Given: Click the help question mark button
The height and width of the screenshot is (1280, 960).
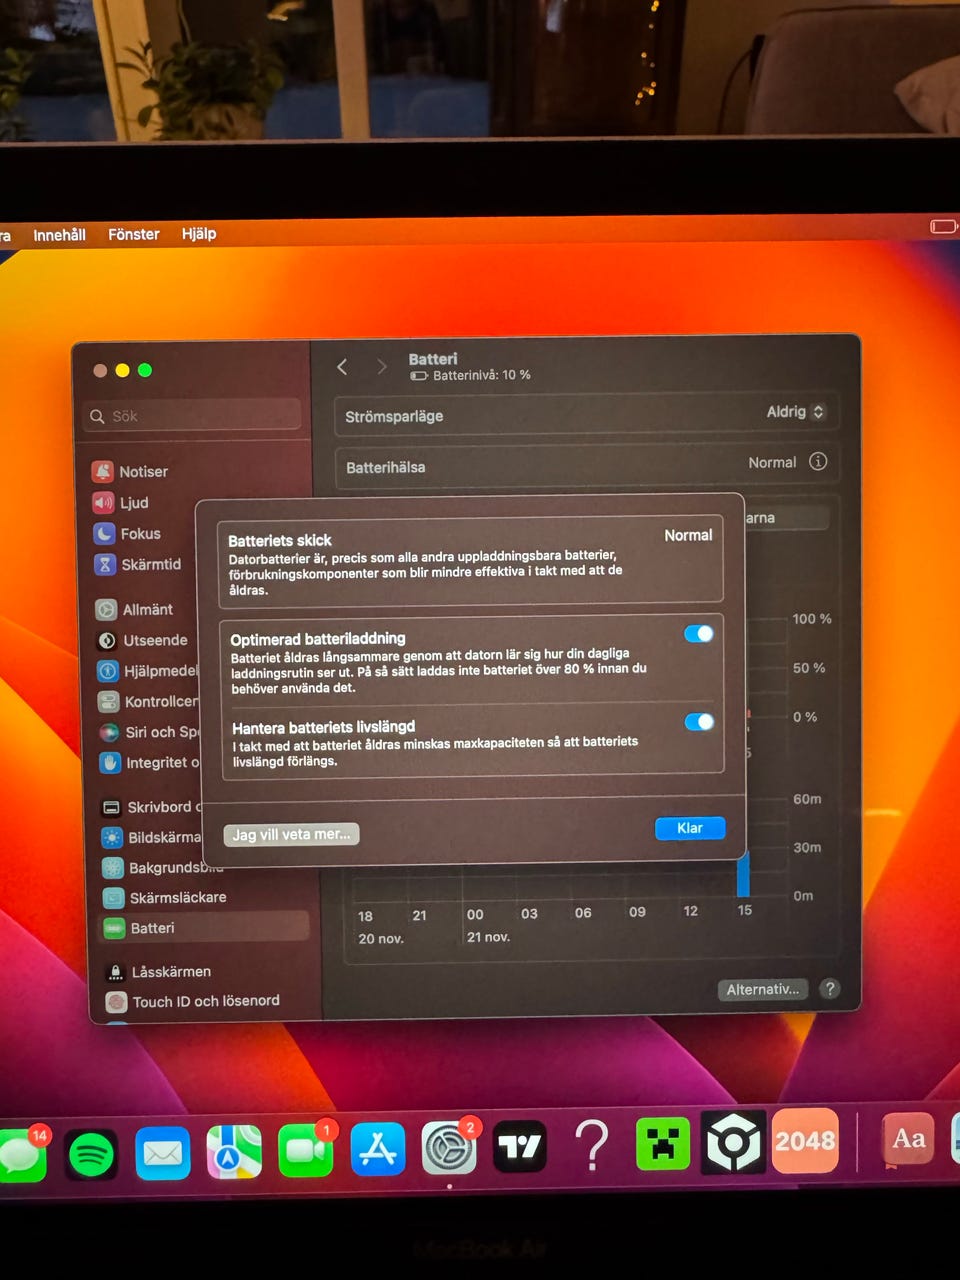Looking at the screenshot, I should pos(829,988).
